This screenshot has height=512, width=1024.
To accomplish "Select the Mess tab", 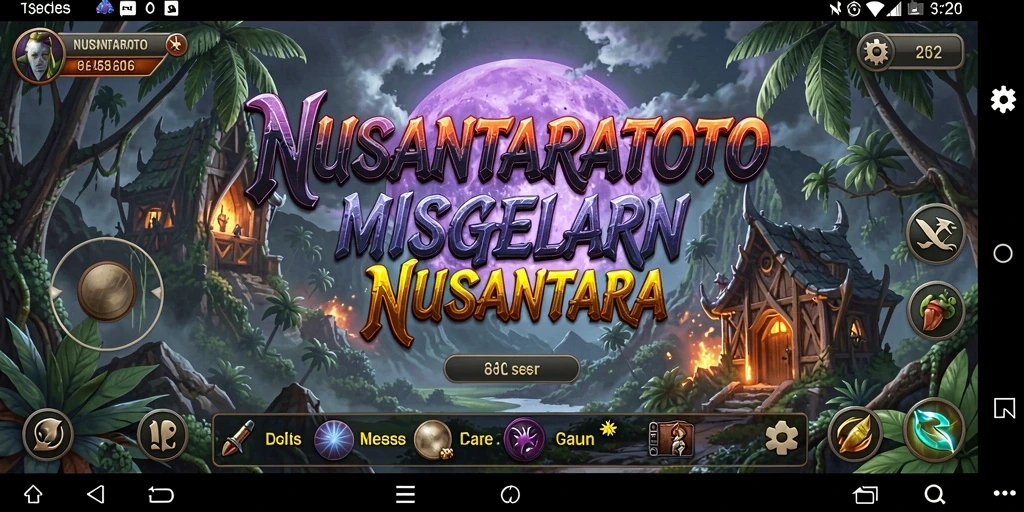I will click(x=383, y=439).
